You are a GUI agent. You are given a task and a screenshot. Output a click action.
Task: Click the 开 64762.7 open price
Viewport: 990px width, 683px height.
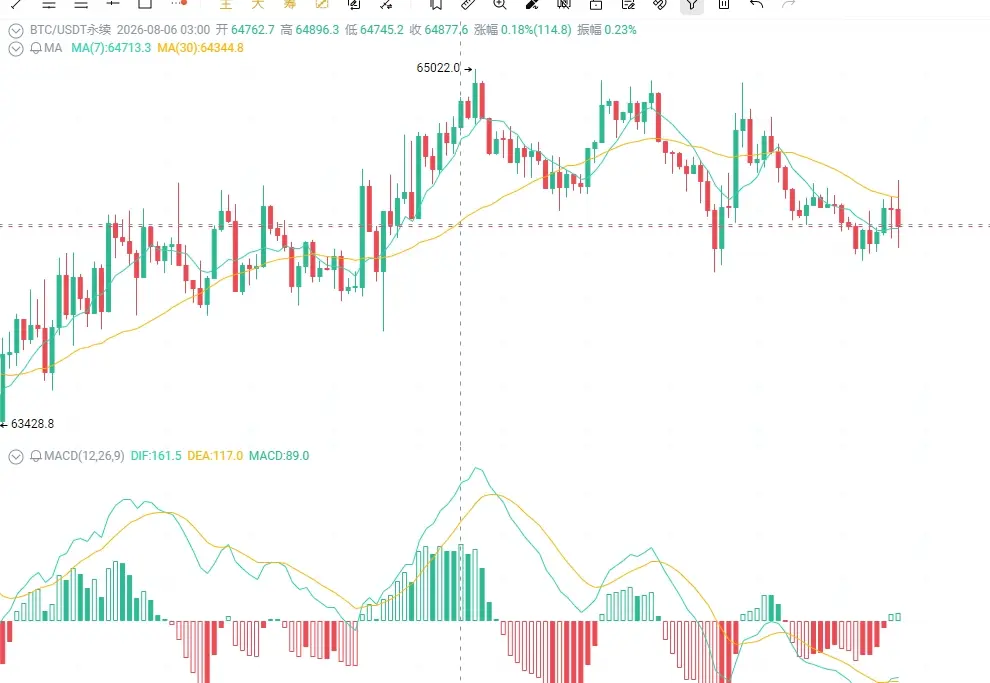pos(246,30)
